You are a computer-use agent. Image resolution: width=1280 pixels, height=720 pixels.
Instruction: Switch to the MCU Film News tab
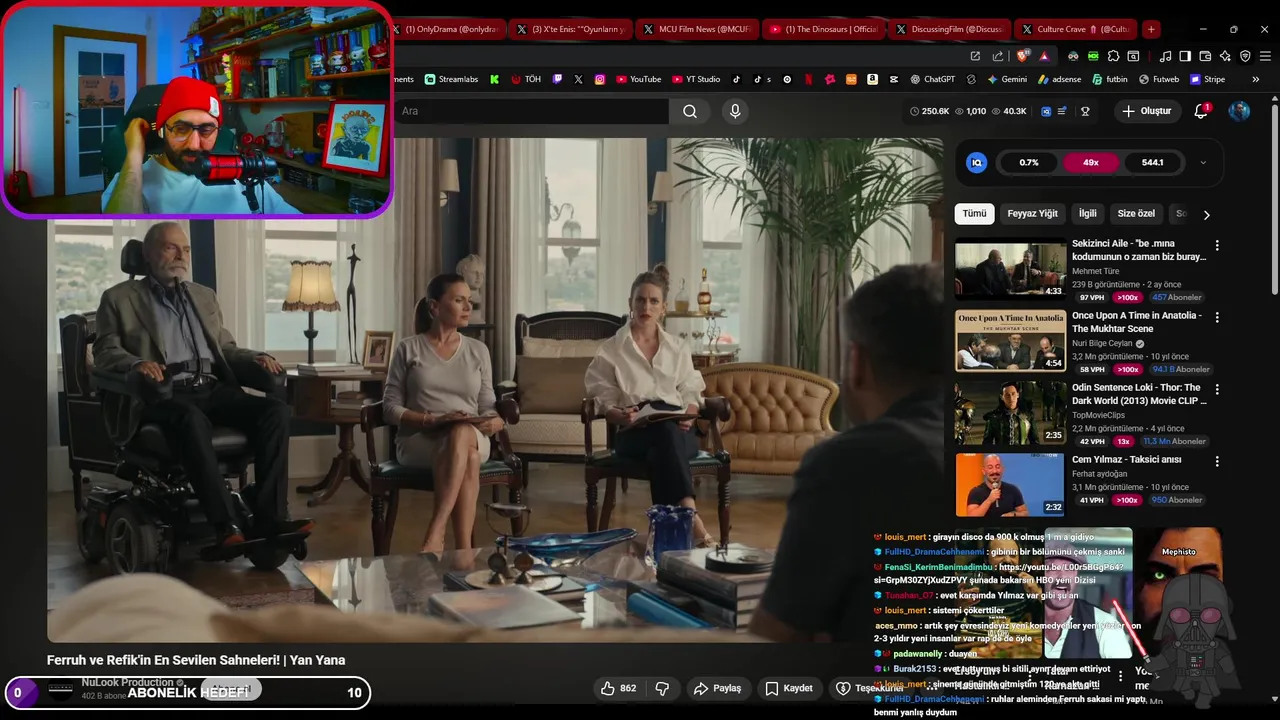tap(696, 29)
